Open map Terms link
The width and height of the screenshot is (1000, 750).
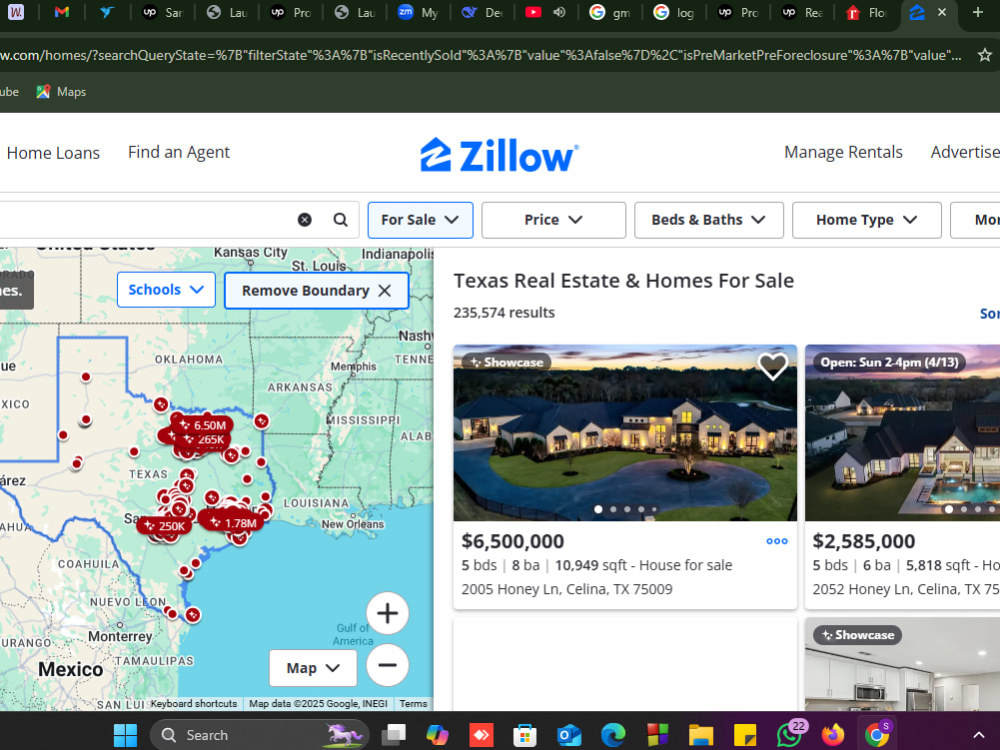coord(413,703)
